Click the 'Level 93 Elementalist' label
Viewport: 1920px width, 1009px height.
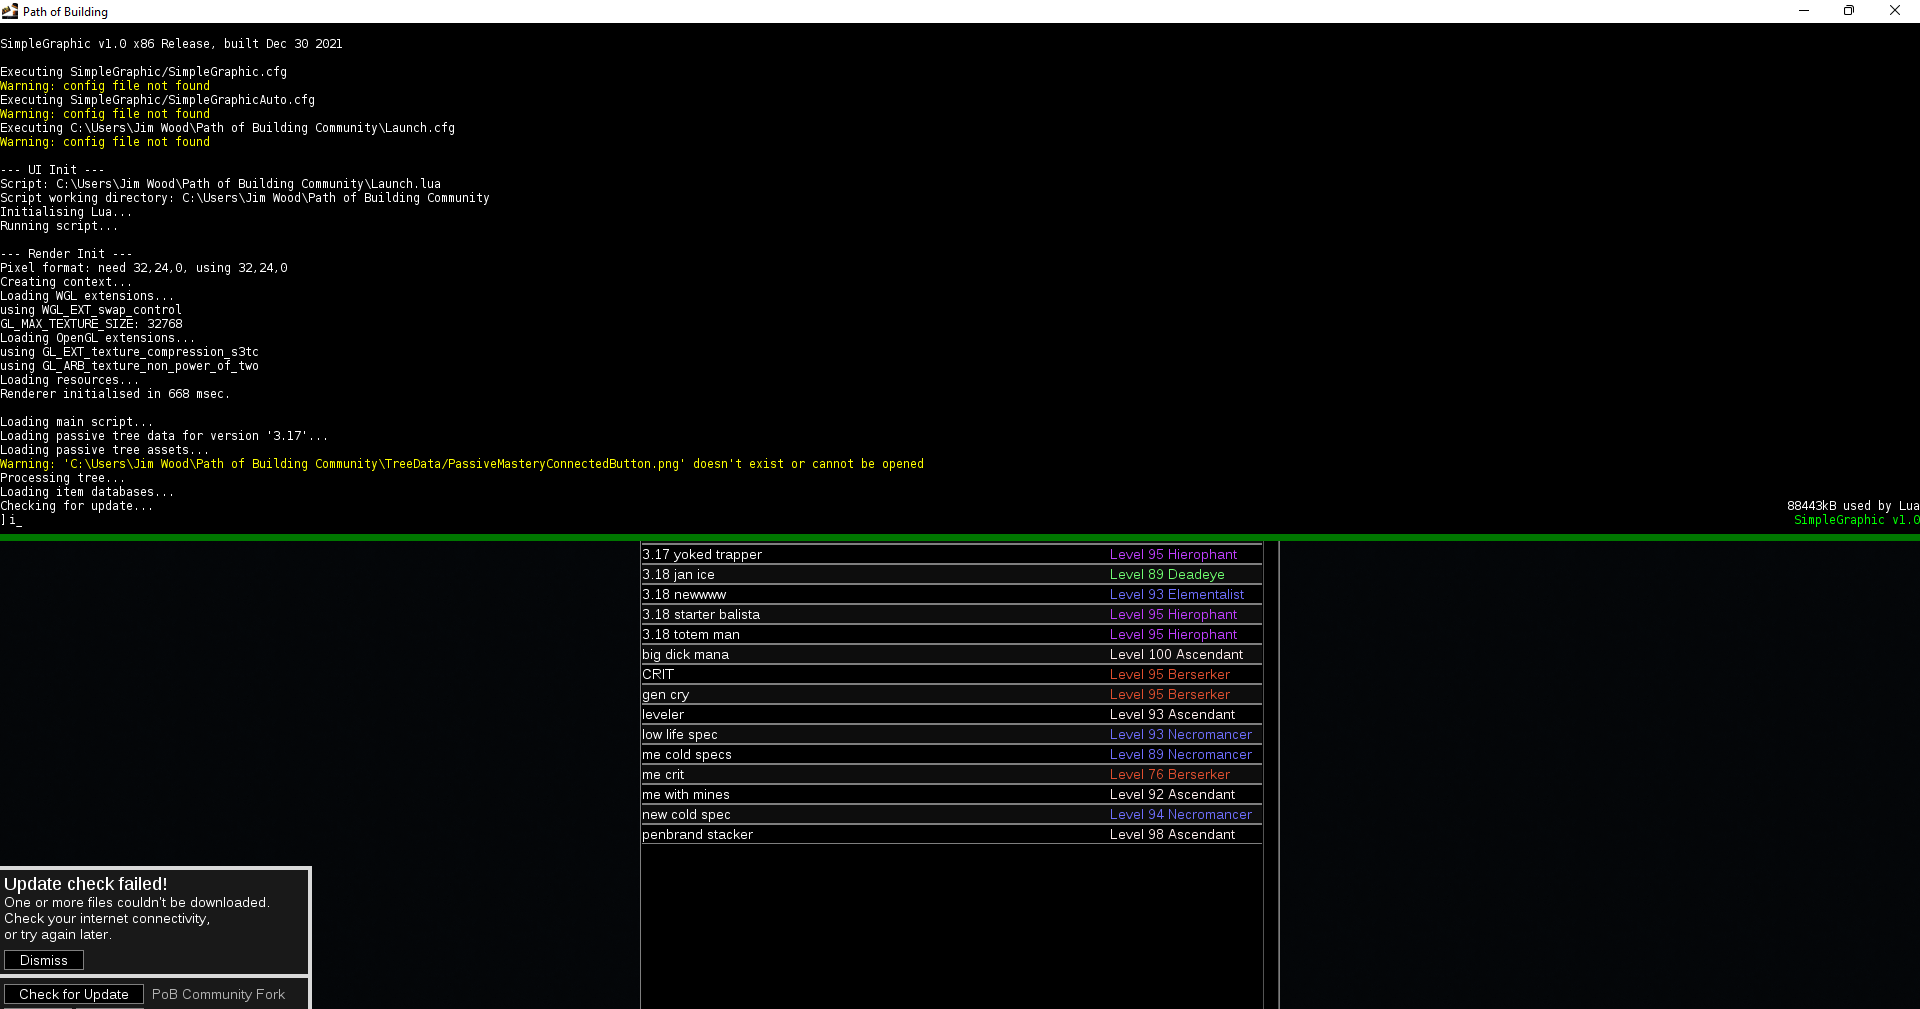coord(1177,594)
